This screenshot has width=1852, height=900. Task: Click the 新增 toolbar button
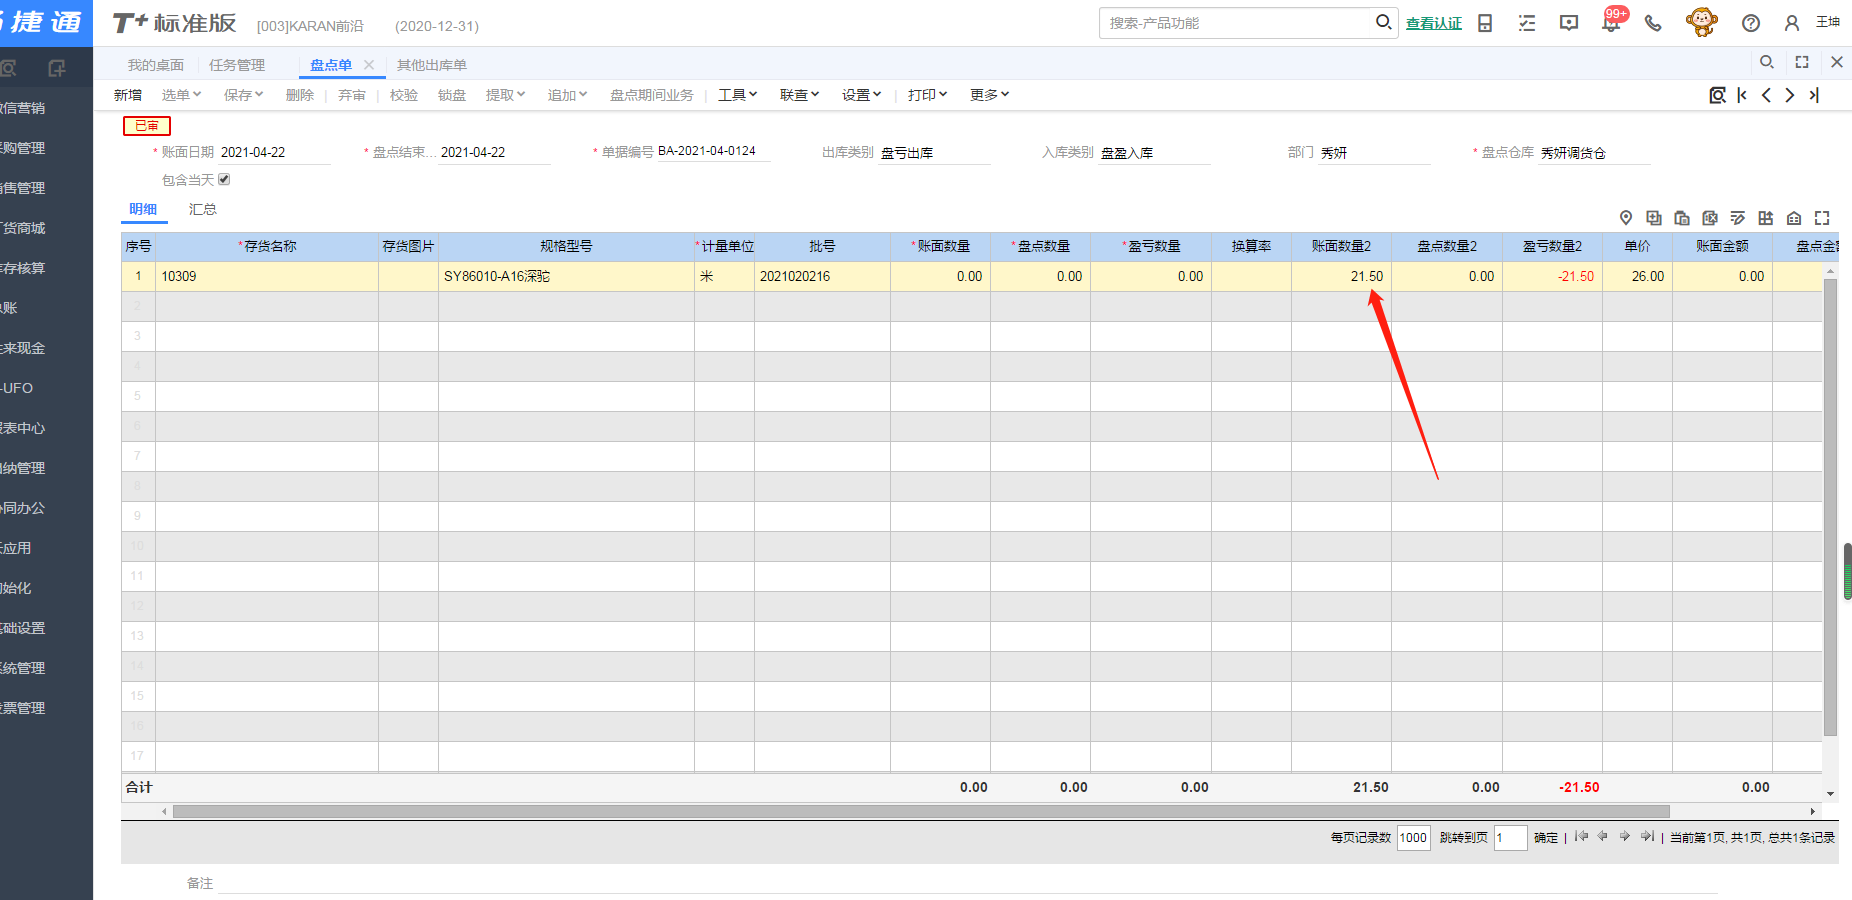128,95
